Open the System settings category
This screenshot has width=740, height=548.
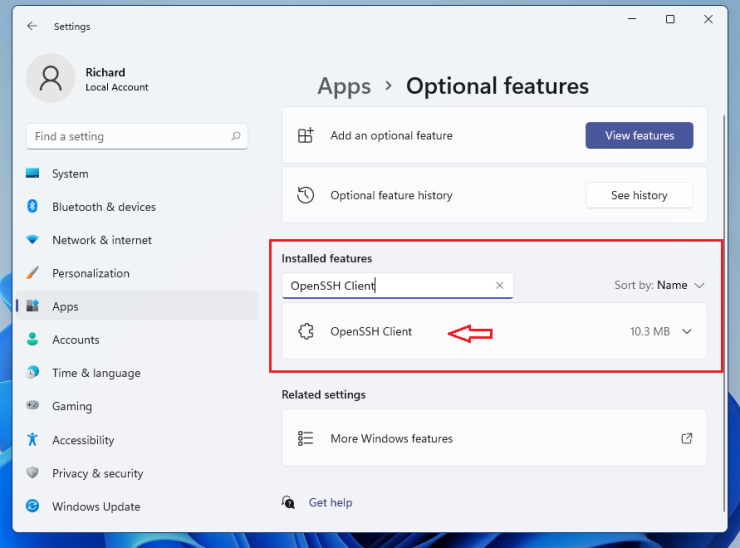[70, 174]
